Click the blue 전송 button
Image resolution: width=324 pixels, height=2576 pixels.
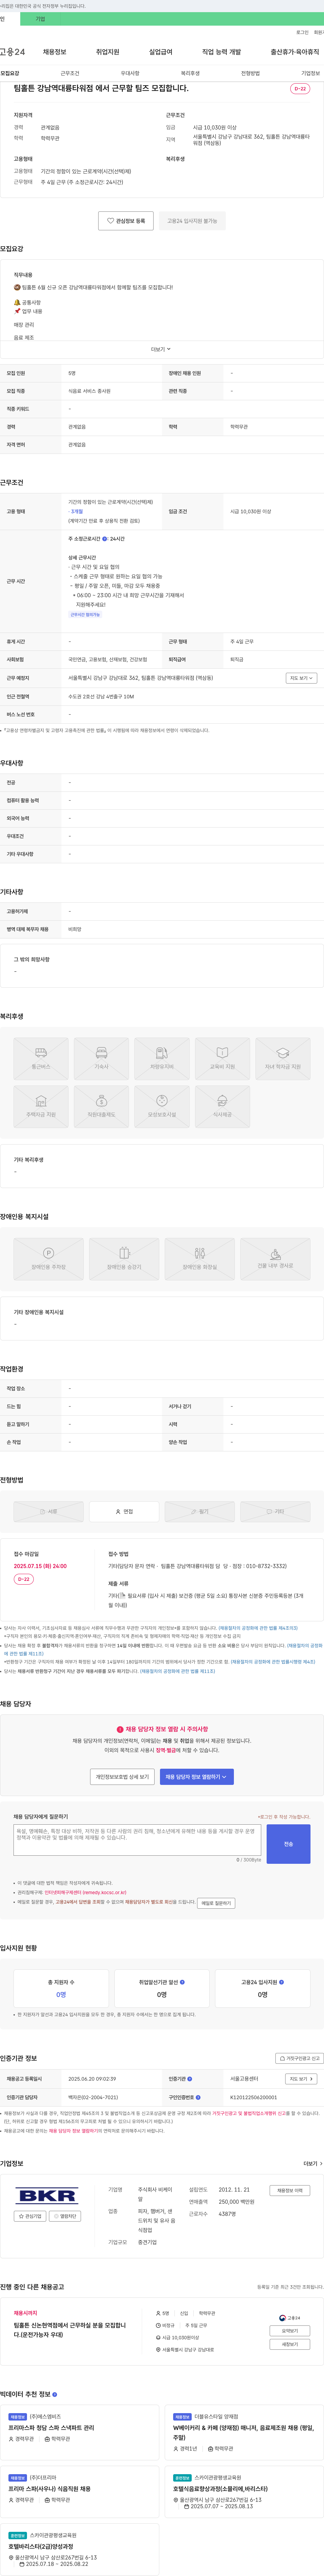[288, 1844]
